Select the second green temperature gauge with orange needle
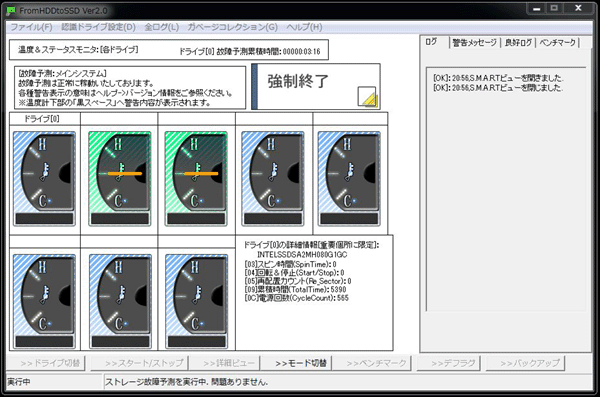This screenshot has width=600, height=397. coord(196,178)
